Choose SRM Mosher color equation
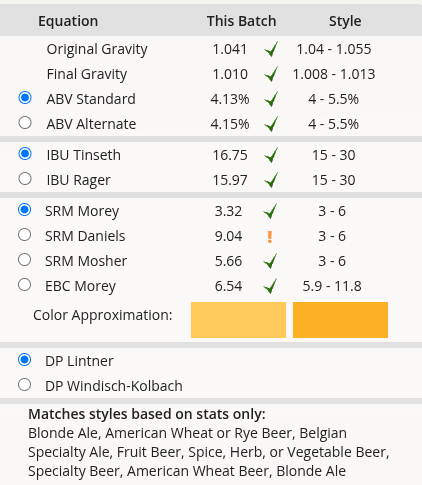The height and width of the screenshot is (485, 422). 25,260
